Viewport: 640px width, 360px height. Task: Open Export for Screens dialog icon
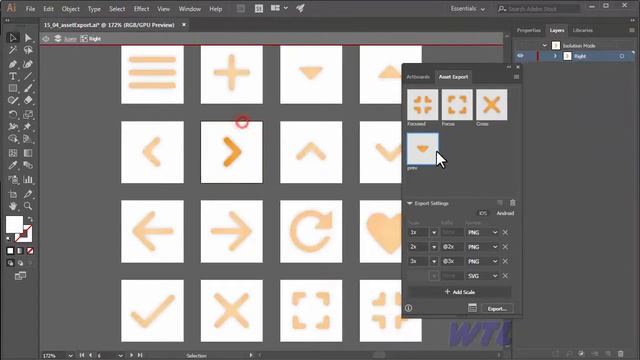pos(472,308)
